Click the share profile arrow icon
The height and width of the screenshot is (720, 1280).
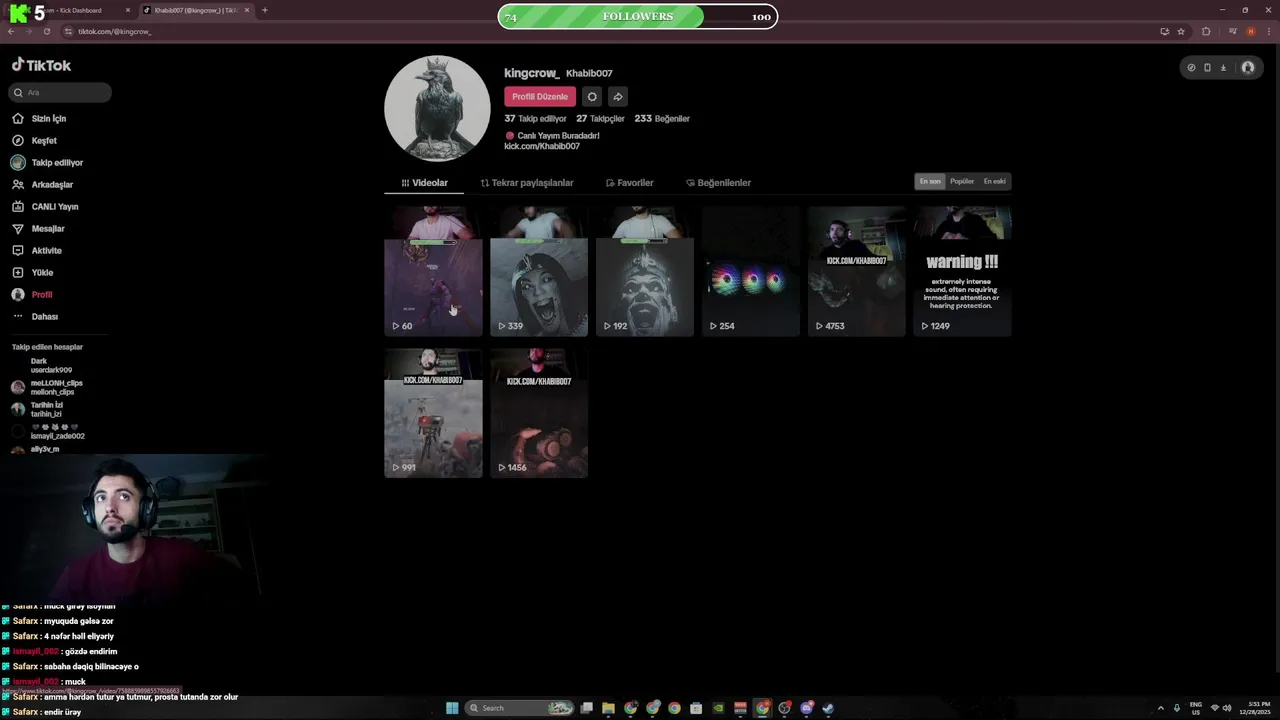click(618, 97)
